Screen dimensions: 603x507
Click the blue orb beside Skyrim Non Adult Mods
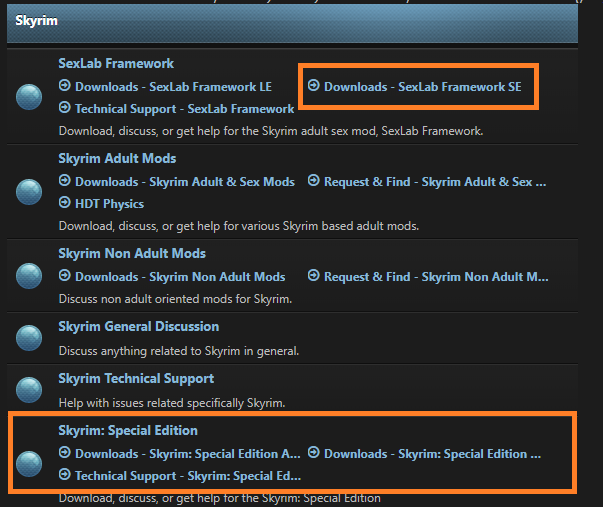tap(29, 276)
